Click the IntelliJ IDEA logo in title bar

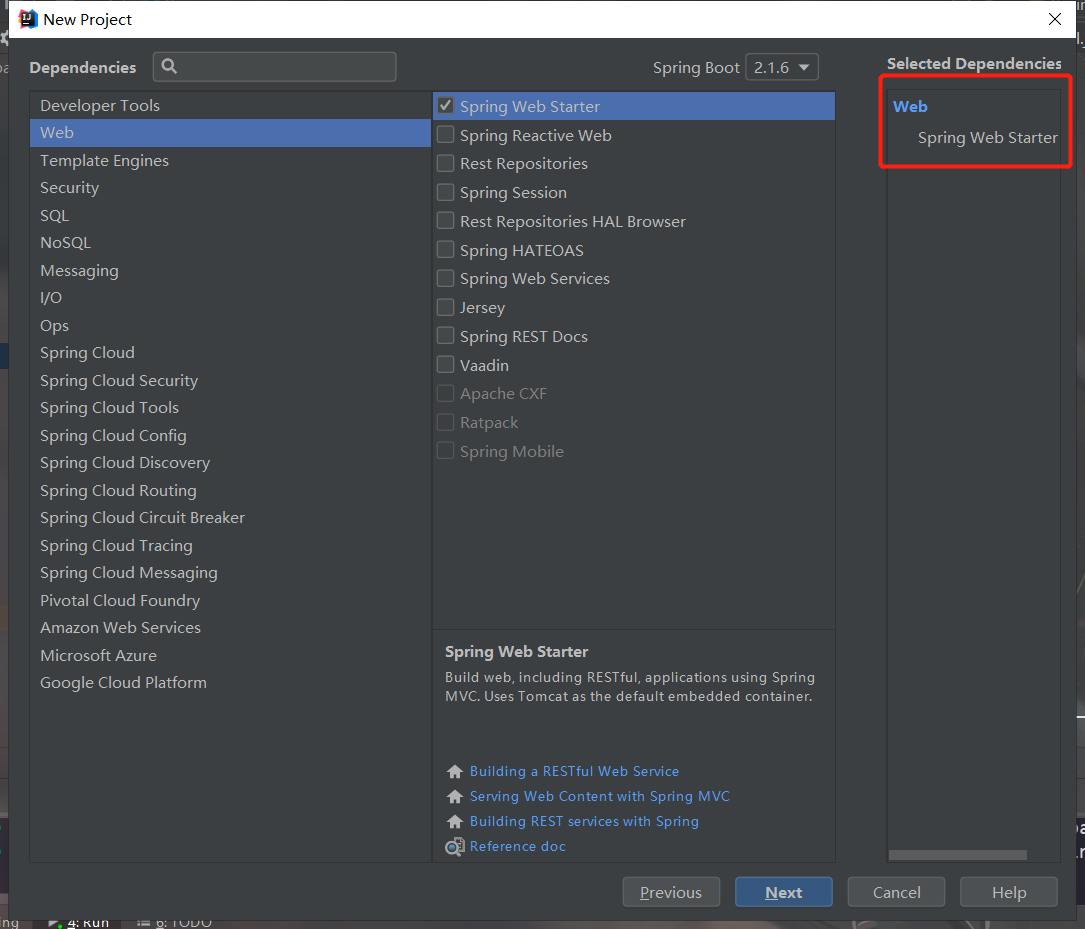[x=28, y=19]
